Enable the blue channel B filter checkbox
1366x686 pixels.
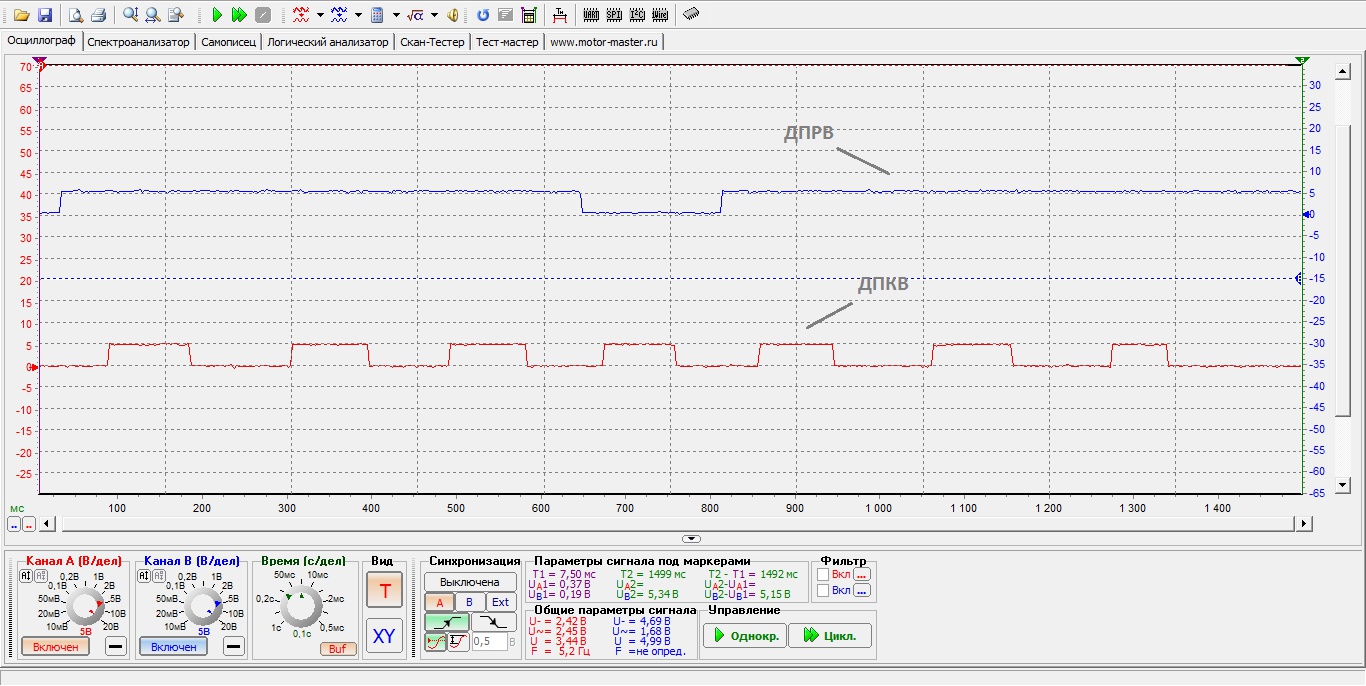click(823, 591)
